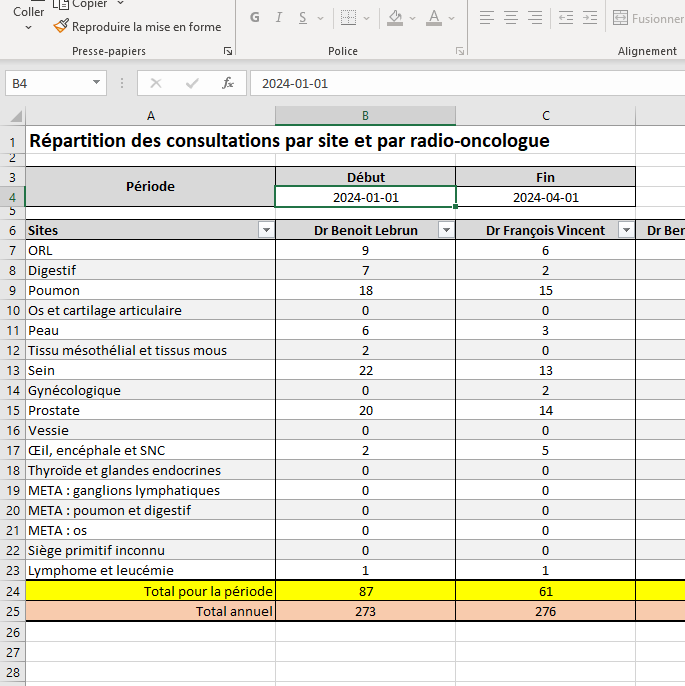685x686 pixels.
Task: Open font color dropdown arrow
Action: 452,18
